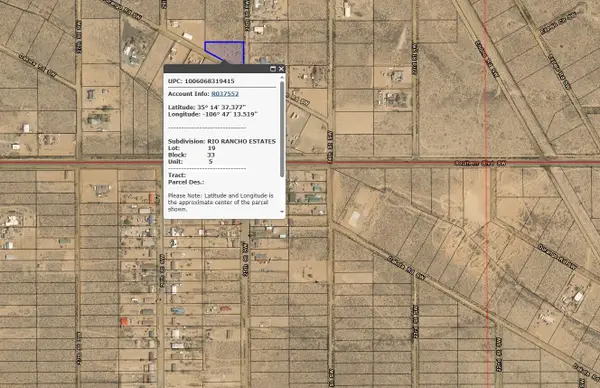Close the parcel info popup

tap(281, 69)
